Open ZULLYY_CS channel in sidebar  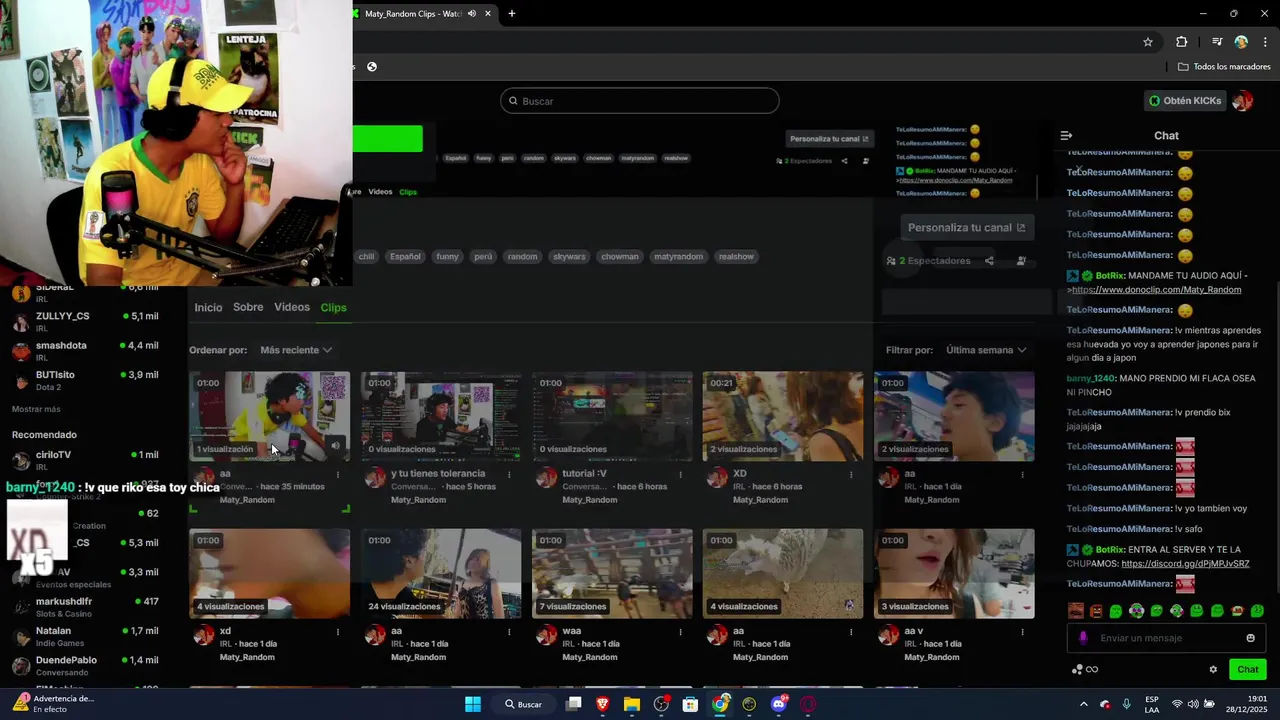point(85,321)
